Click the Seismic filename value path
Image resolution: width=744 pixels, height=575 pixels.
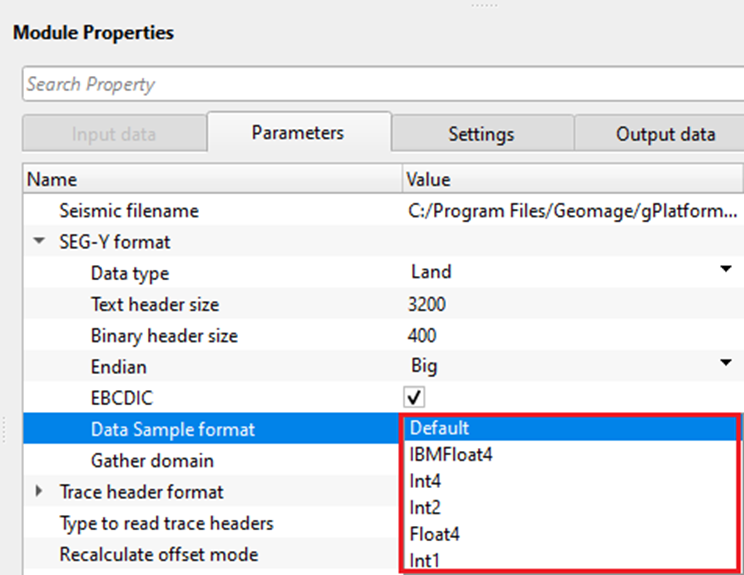point(574,211)
